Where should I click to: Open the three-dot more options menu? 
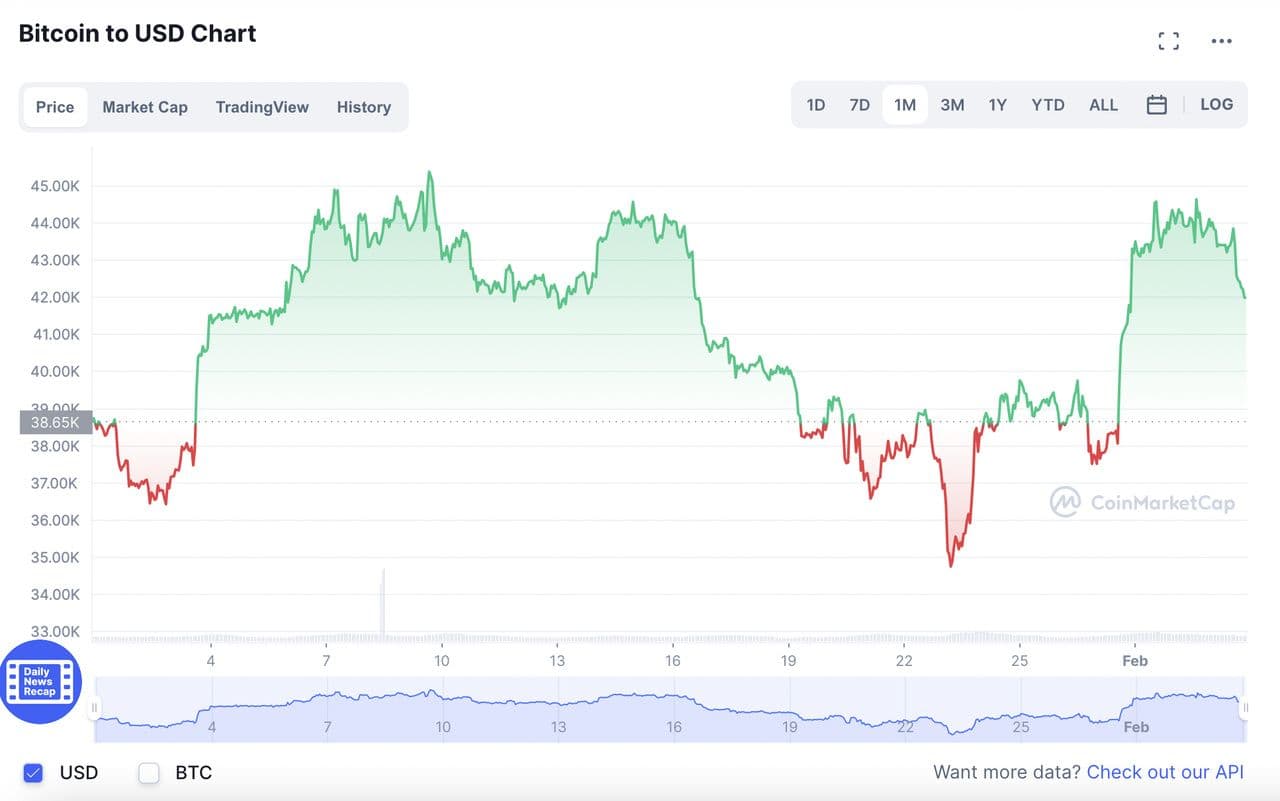point(1221,41)
